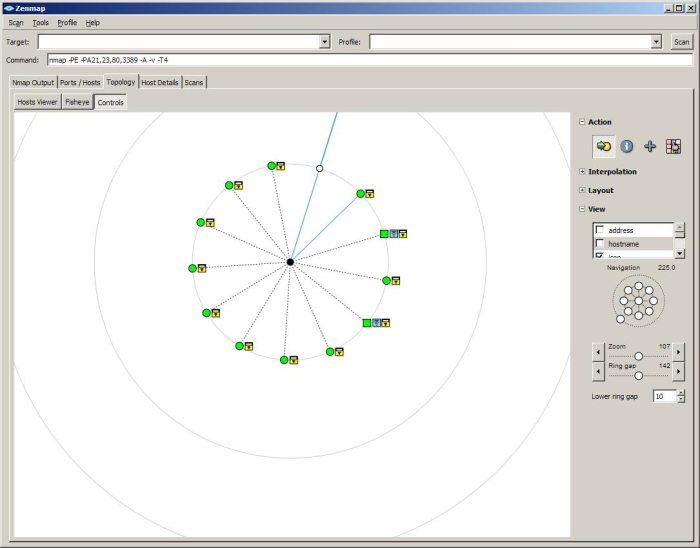This screenshot has width=700, height=548.
Task: Switch to the Scans tab
Action: [194, 83]
